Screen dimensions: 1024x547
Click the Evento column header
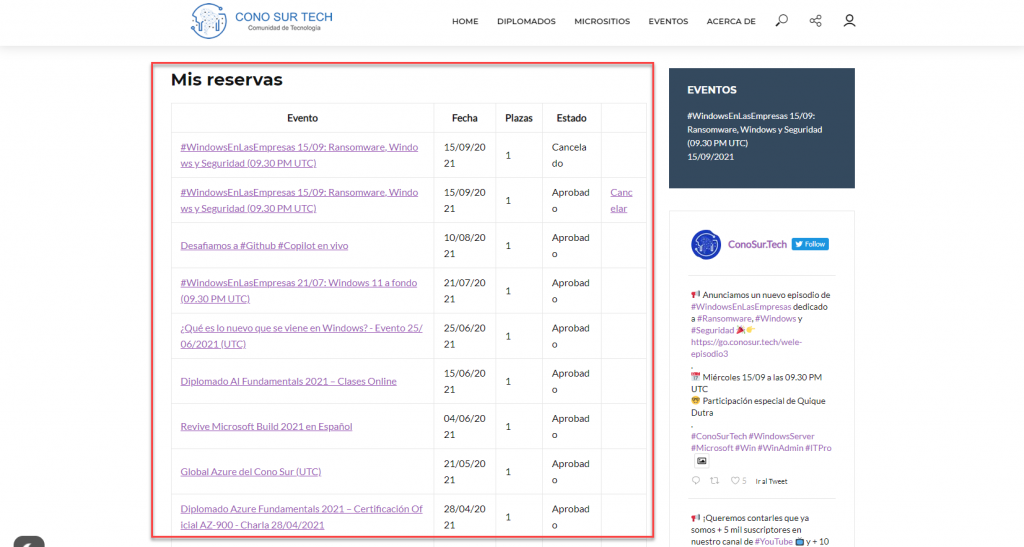point(302,118)
